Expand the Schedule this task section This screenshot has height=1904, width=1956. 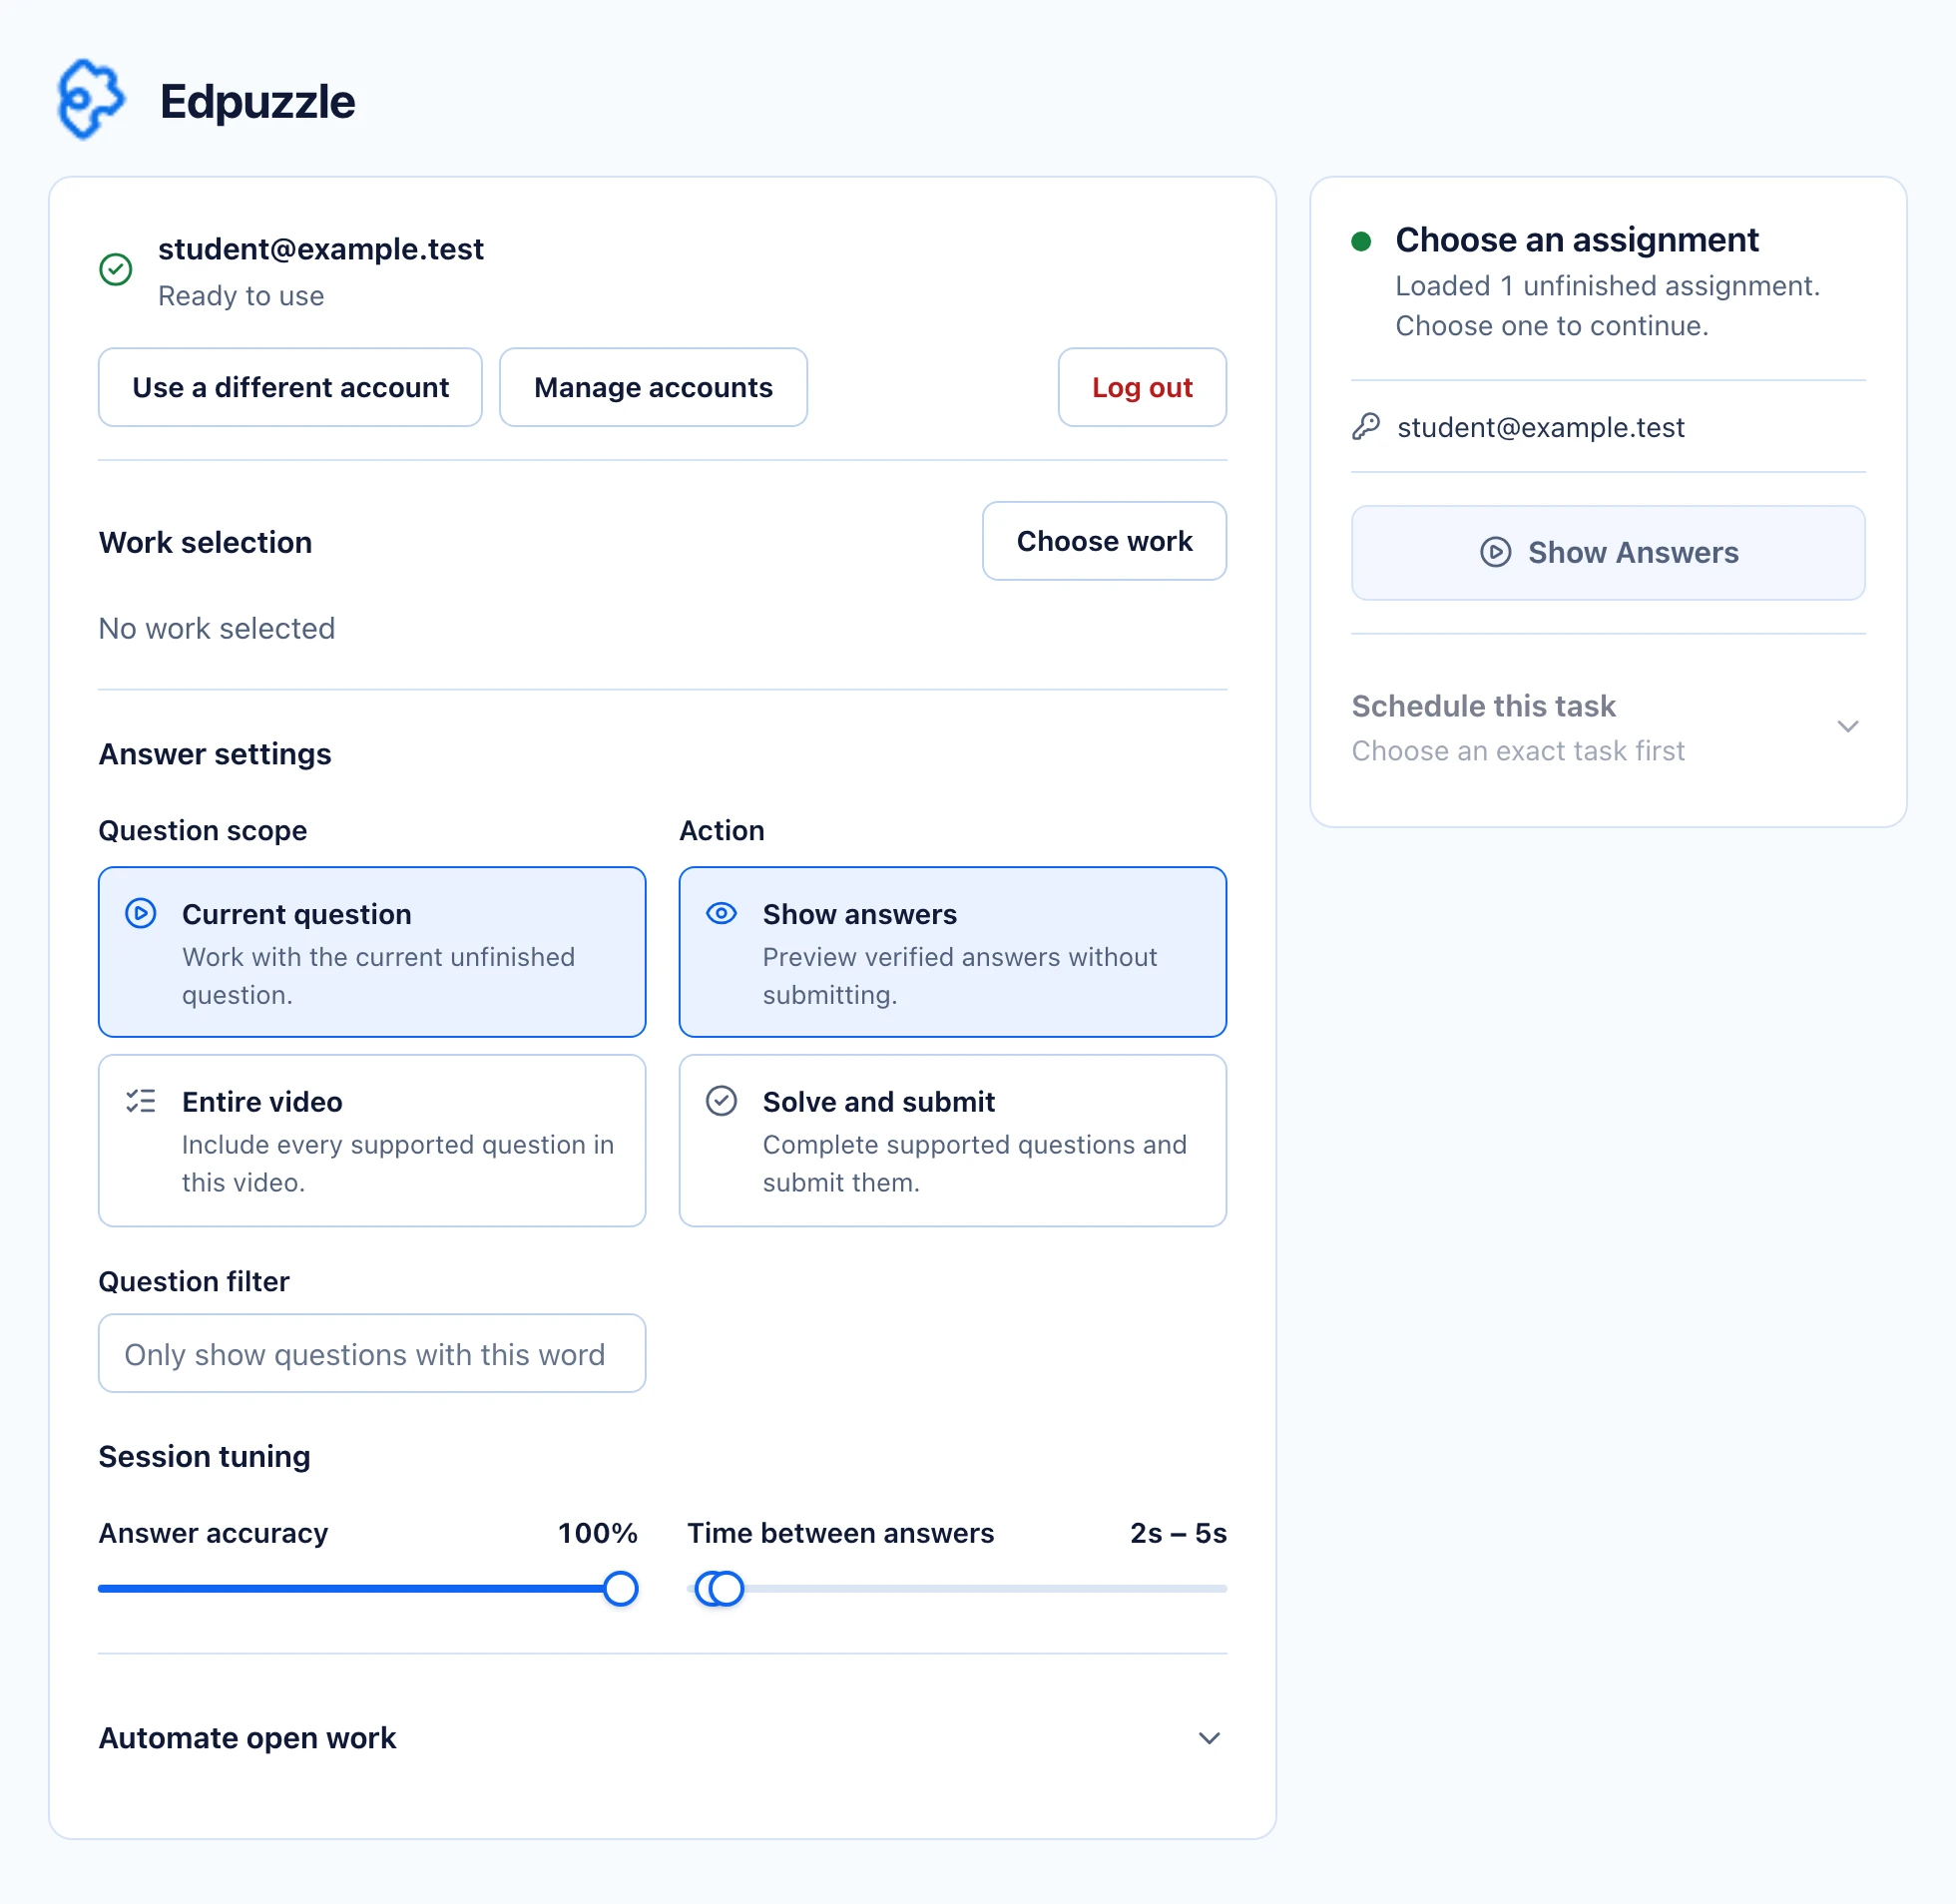coord(1608,727)
